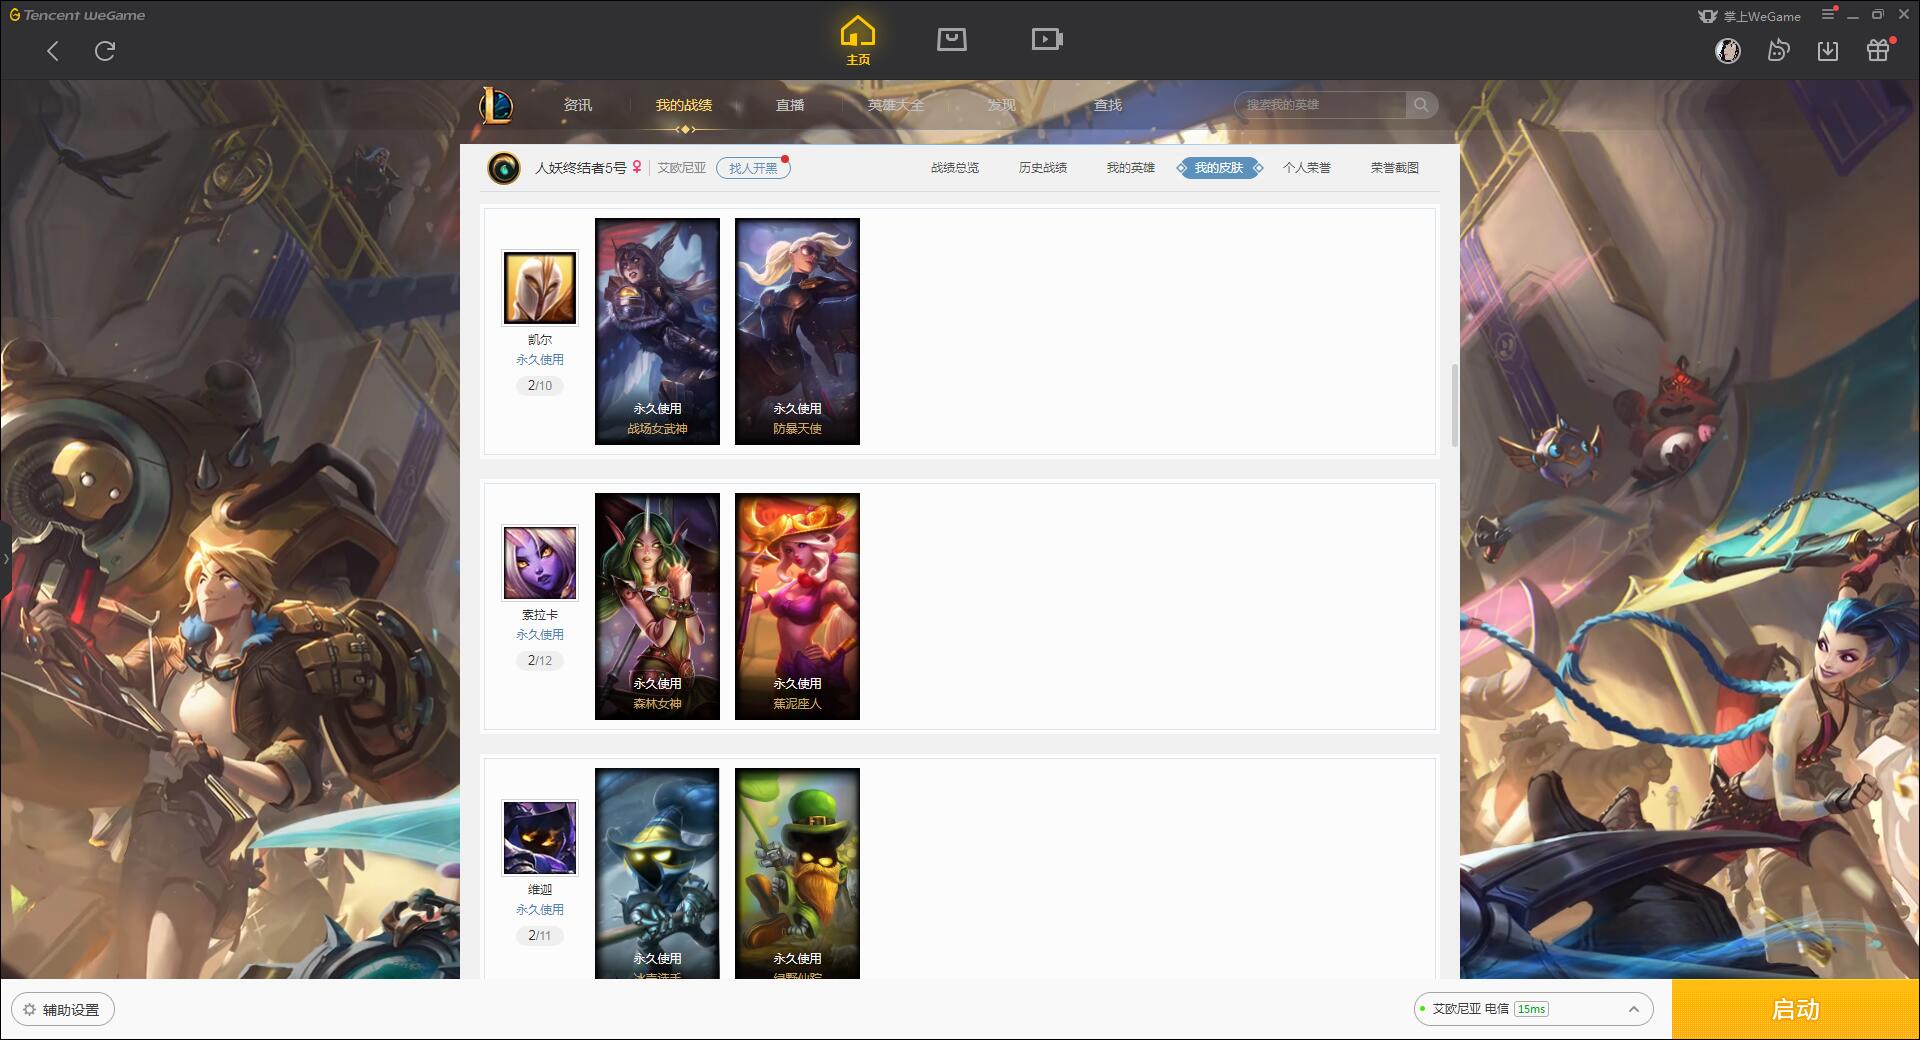
Task: Click the 凯尔 champion portrait icon
Action: 540,288
